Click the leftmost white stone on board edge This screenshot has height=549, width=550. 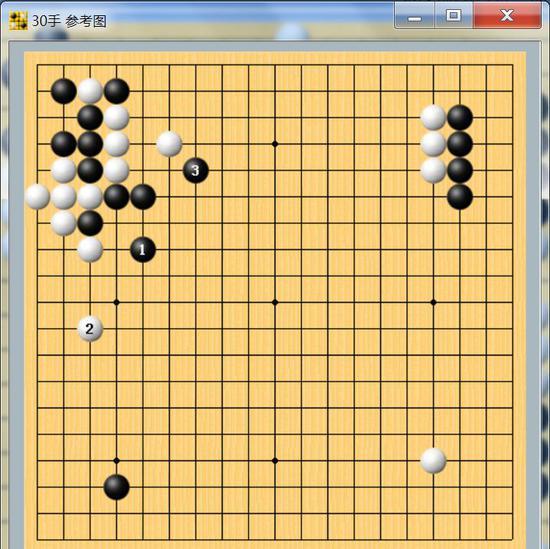click(37, 197)
